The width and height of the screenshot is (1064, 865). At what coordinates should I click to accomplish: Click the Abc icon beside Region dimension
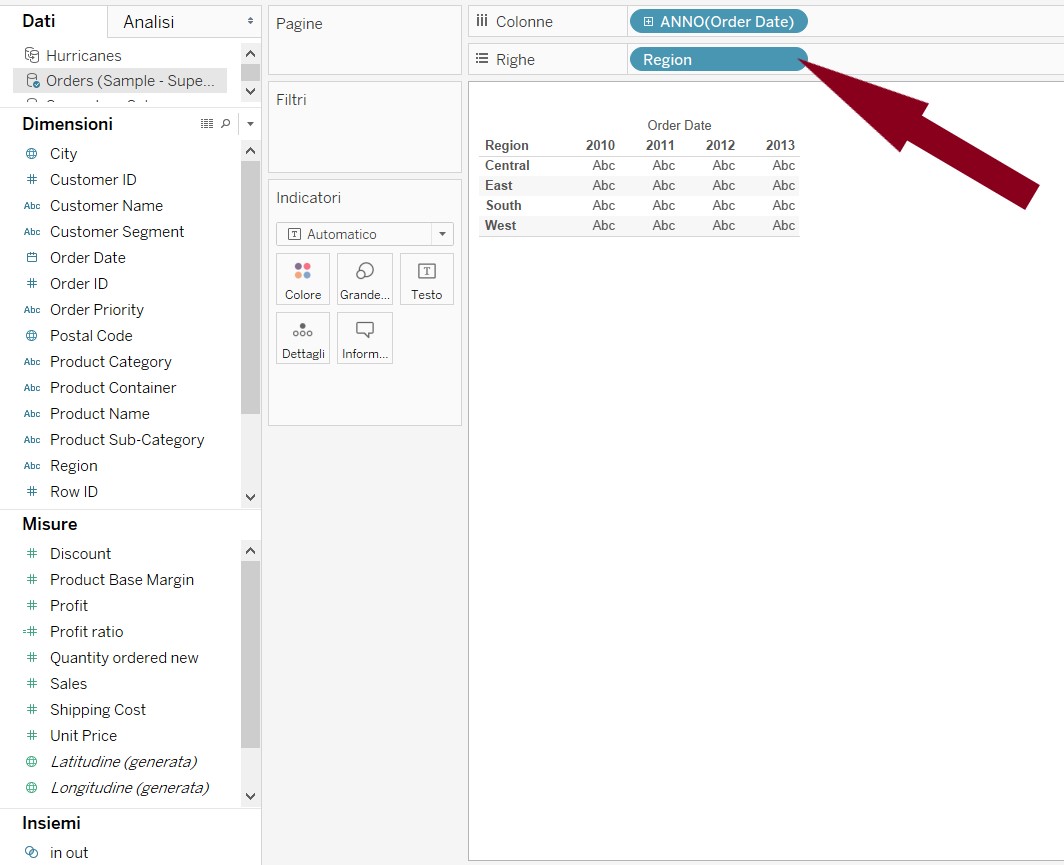33,465
